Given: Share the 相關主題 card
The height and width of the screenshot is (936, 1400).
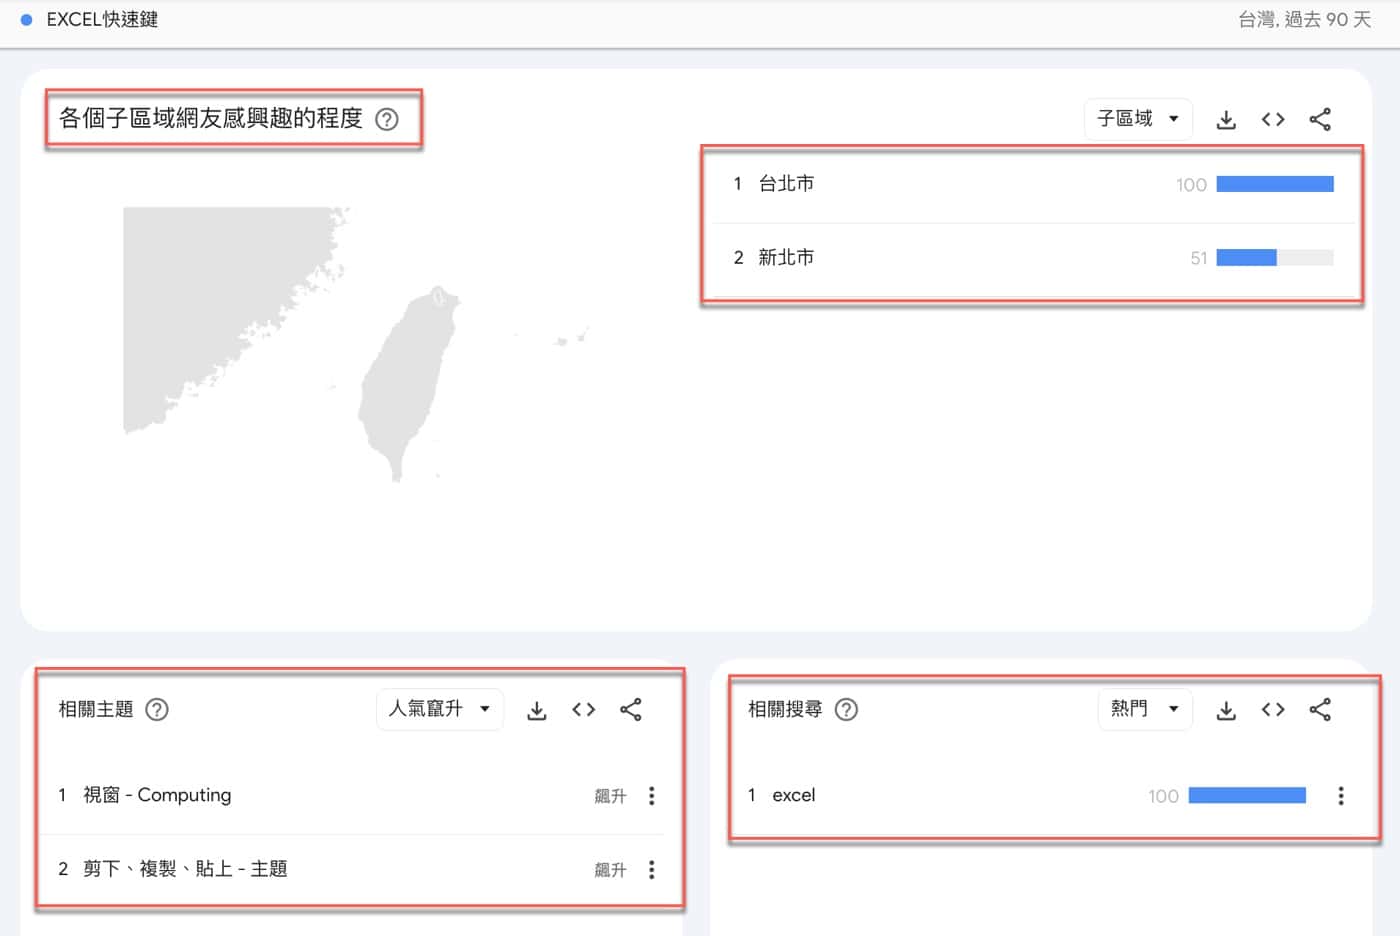Looking at the screenshot, I should pyautogui.click(x=631, y=710).
